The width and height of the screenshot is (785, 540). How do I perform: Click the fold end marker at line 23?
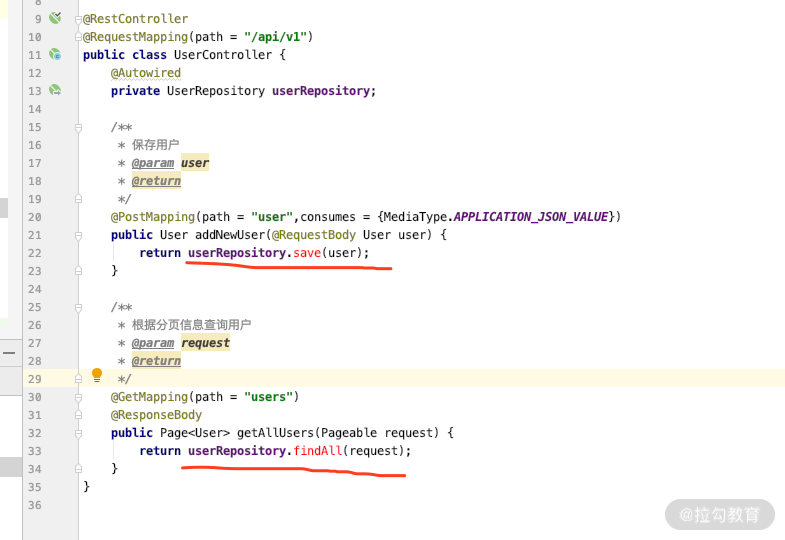point(78,271)
